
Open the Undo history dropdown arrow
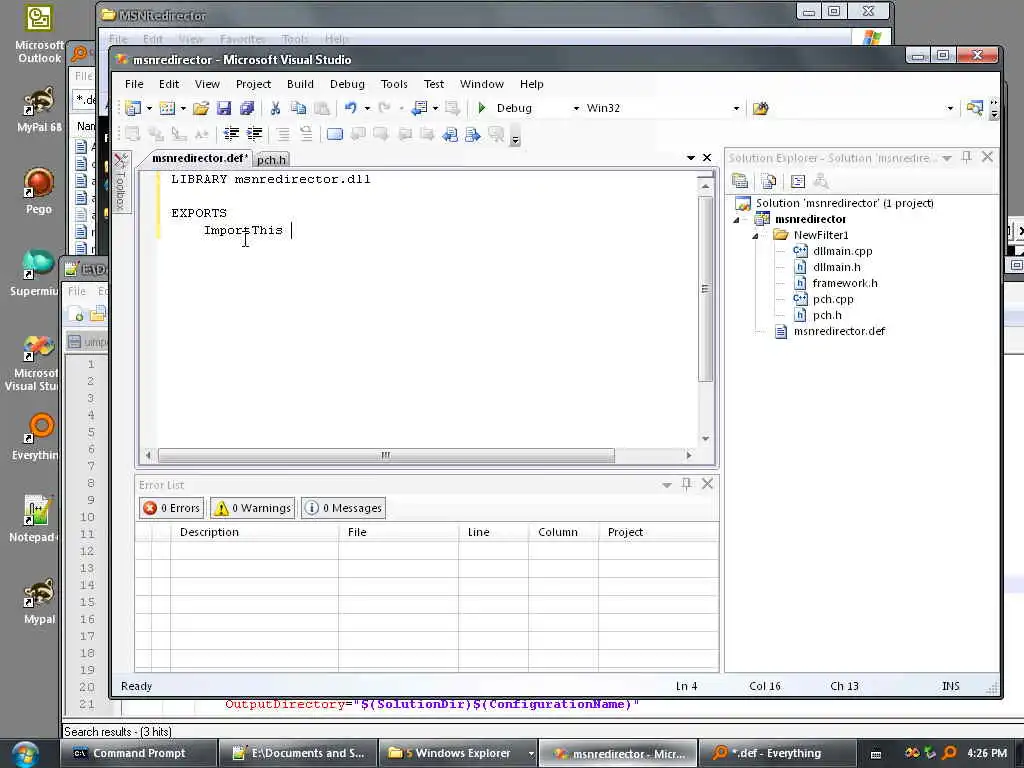[367, 108]
